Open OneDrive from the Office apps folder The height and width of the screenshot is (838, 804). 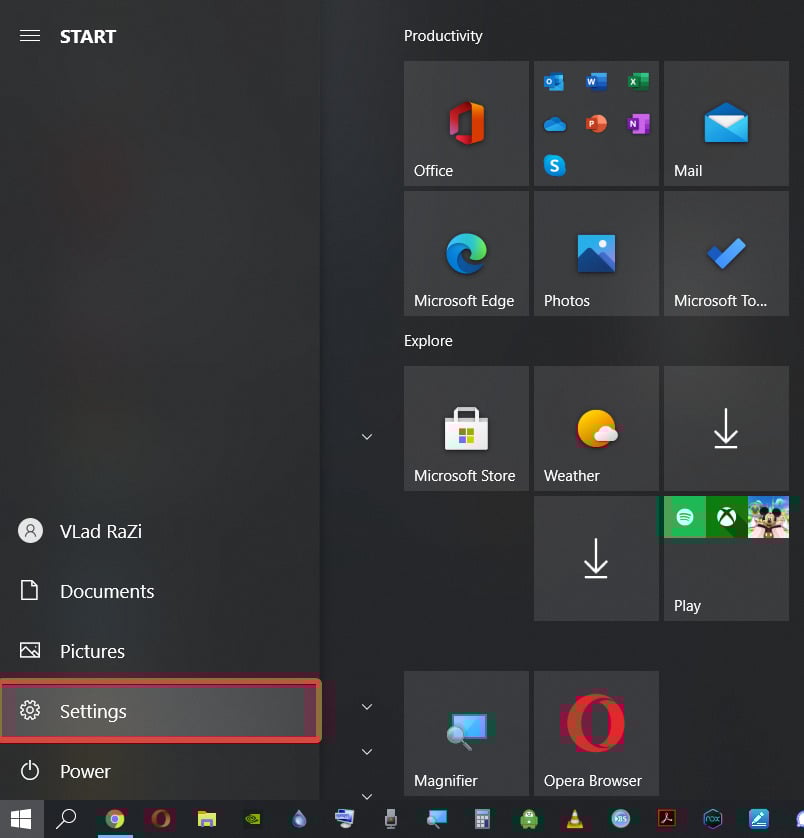(554, 124)
